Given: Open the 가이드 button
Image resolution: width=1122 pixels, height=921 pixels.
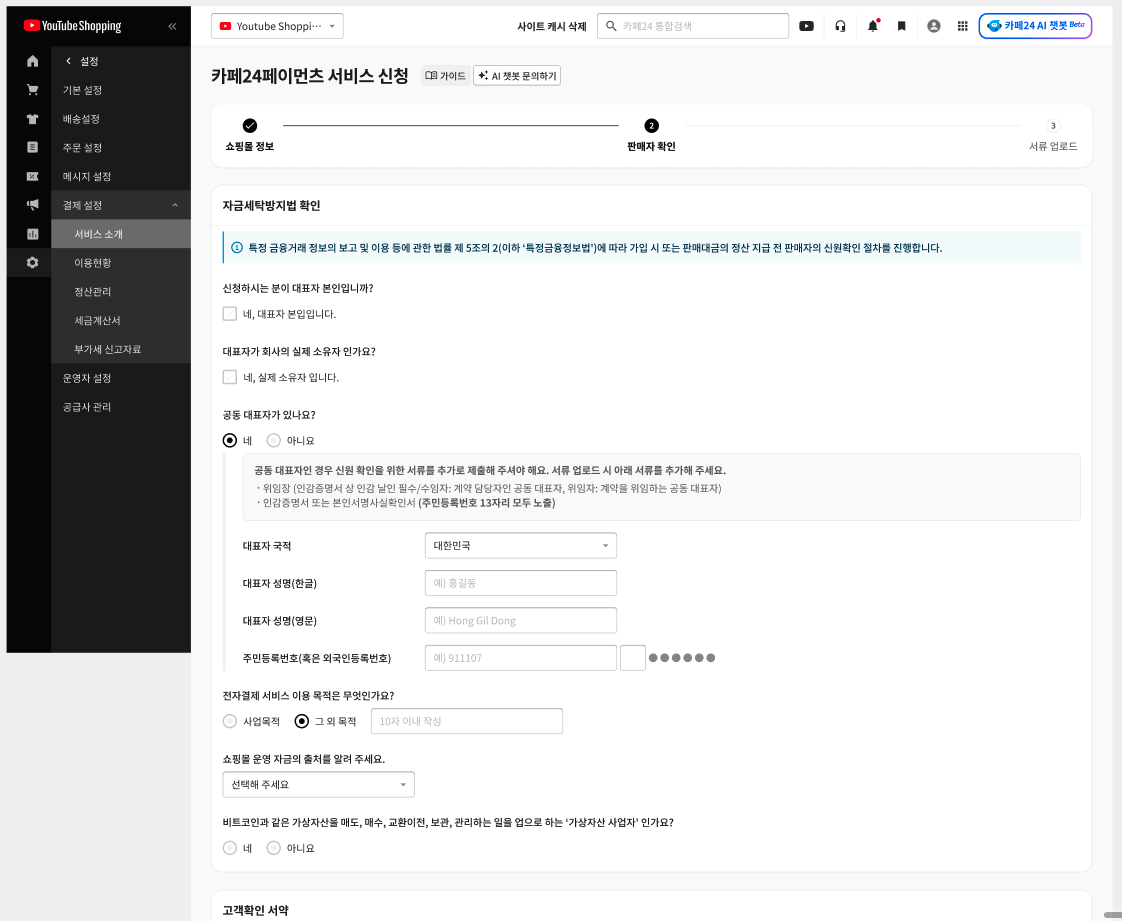Looking at the screenshot, I should (445, 75).
